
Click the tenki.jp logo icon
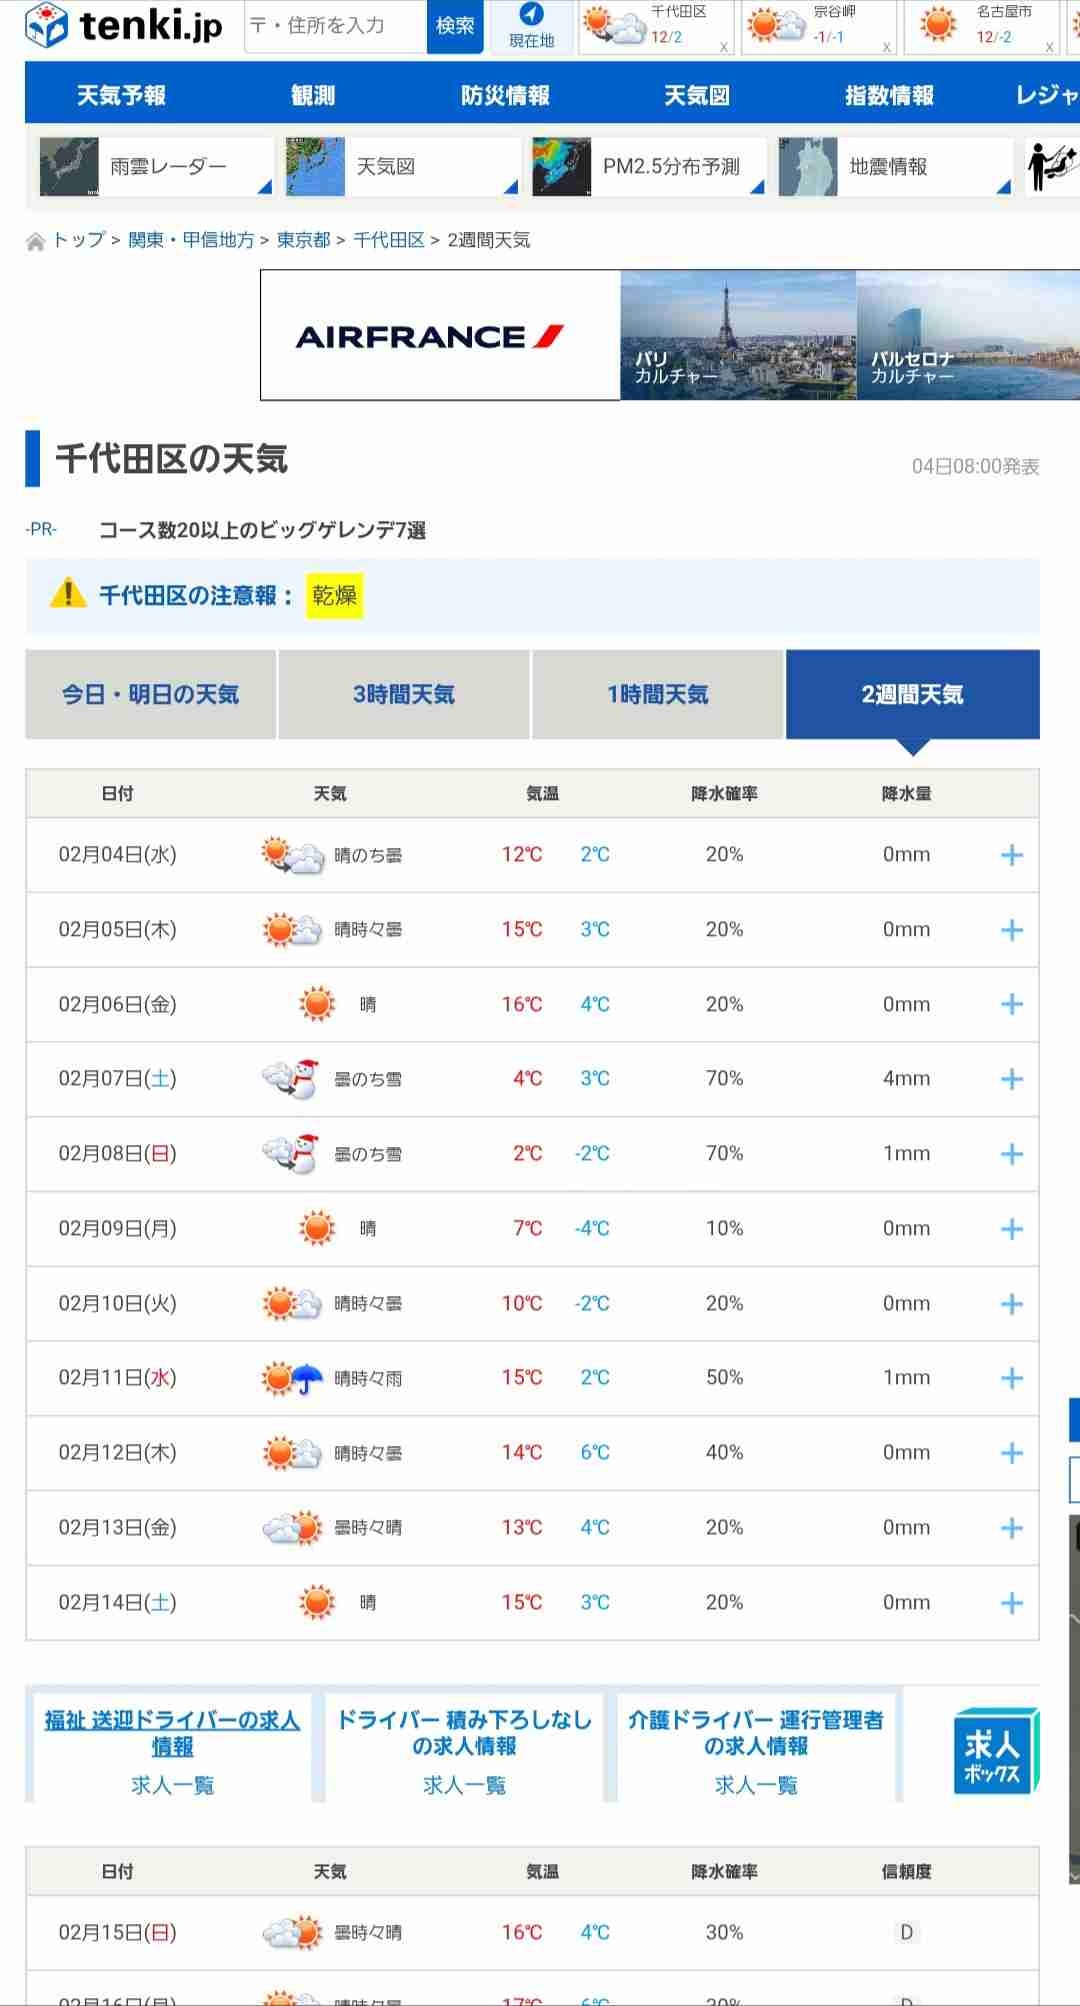click(x=46, y=26)
